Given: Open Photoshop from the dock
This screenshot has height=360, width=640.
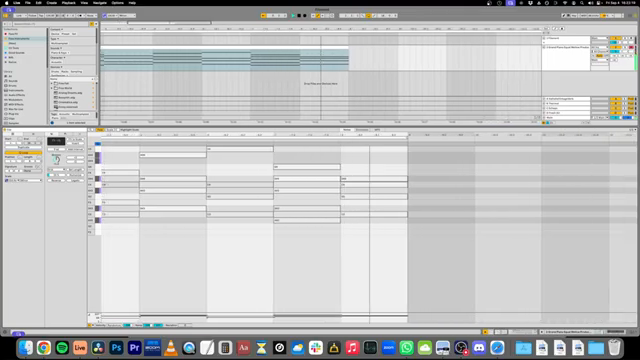Looking at the screenshot, I should 116,348.
